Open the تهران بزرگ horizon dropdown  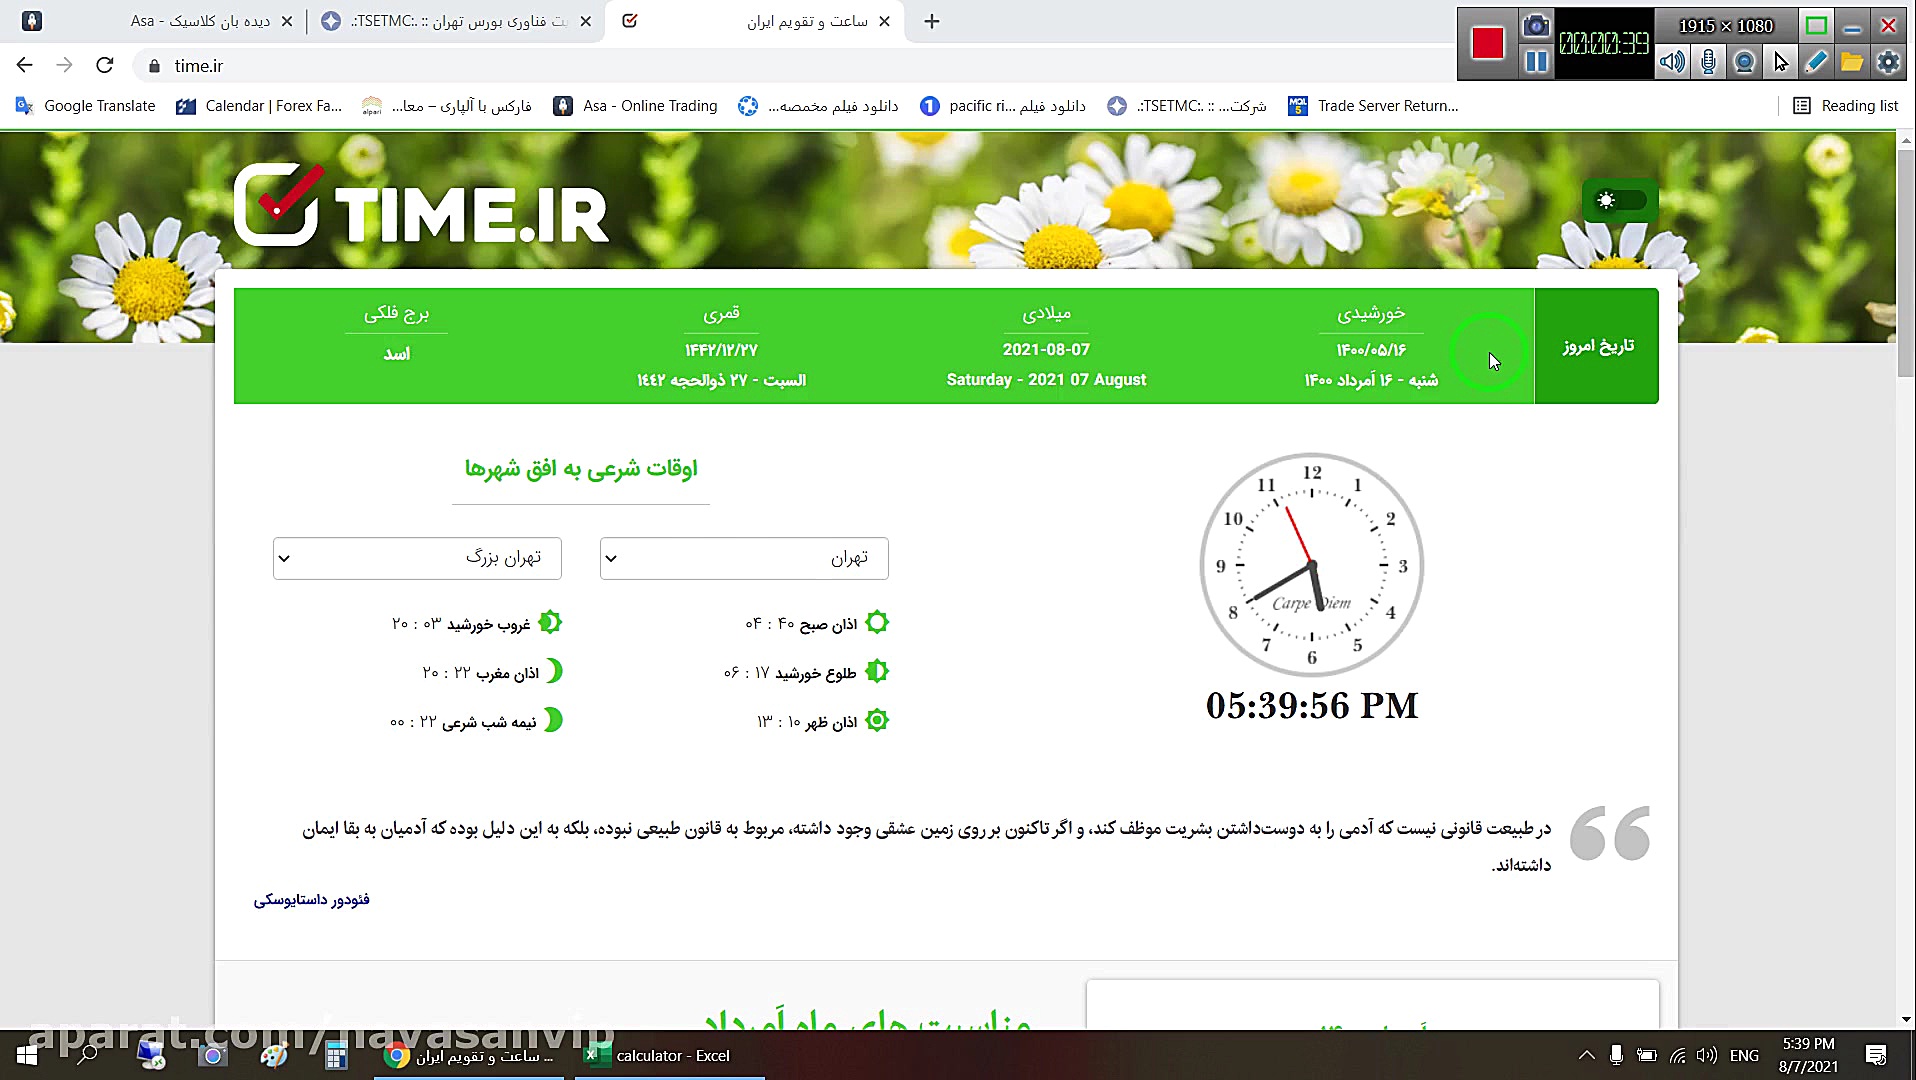pyautogui.click(x=416, y=558)
